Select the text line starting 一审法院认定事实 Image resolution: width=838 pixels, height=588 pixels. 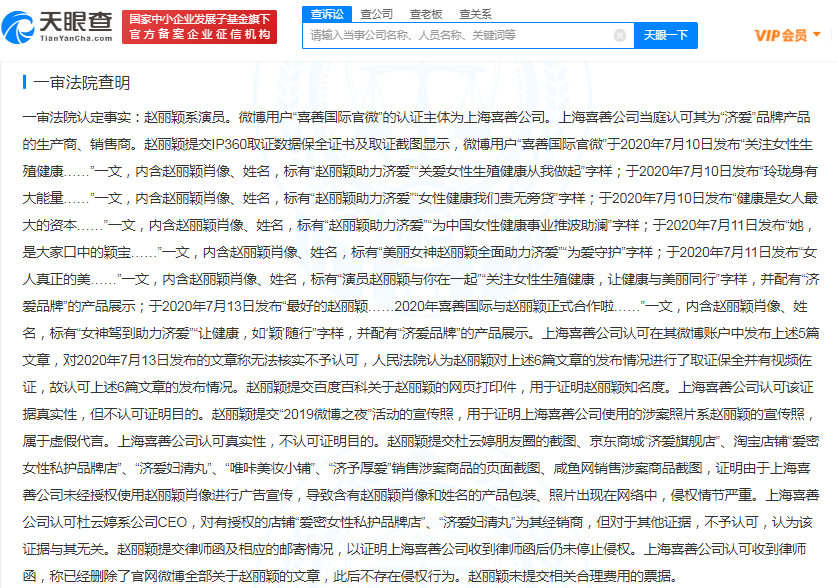(416, 117)
